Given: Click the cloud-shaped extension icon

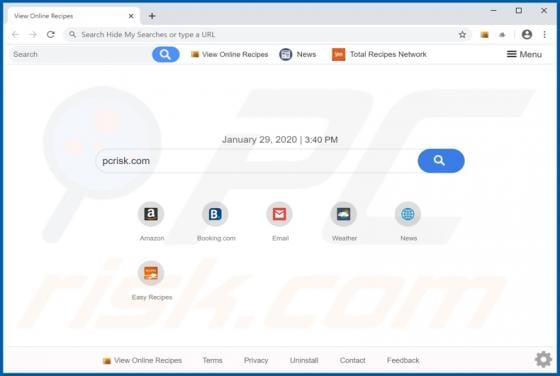Looking at the screenshot, I should point(502,35).
